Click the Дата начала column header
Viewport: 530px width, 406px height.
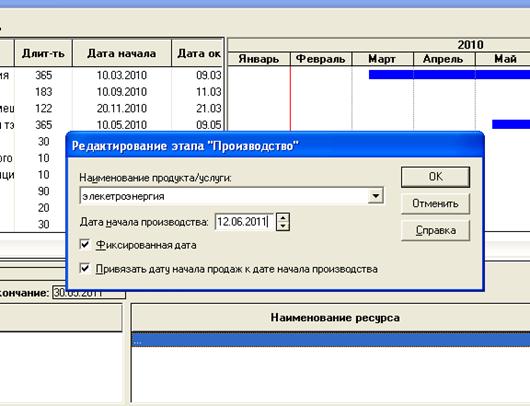click(x=122, y=53)
